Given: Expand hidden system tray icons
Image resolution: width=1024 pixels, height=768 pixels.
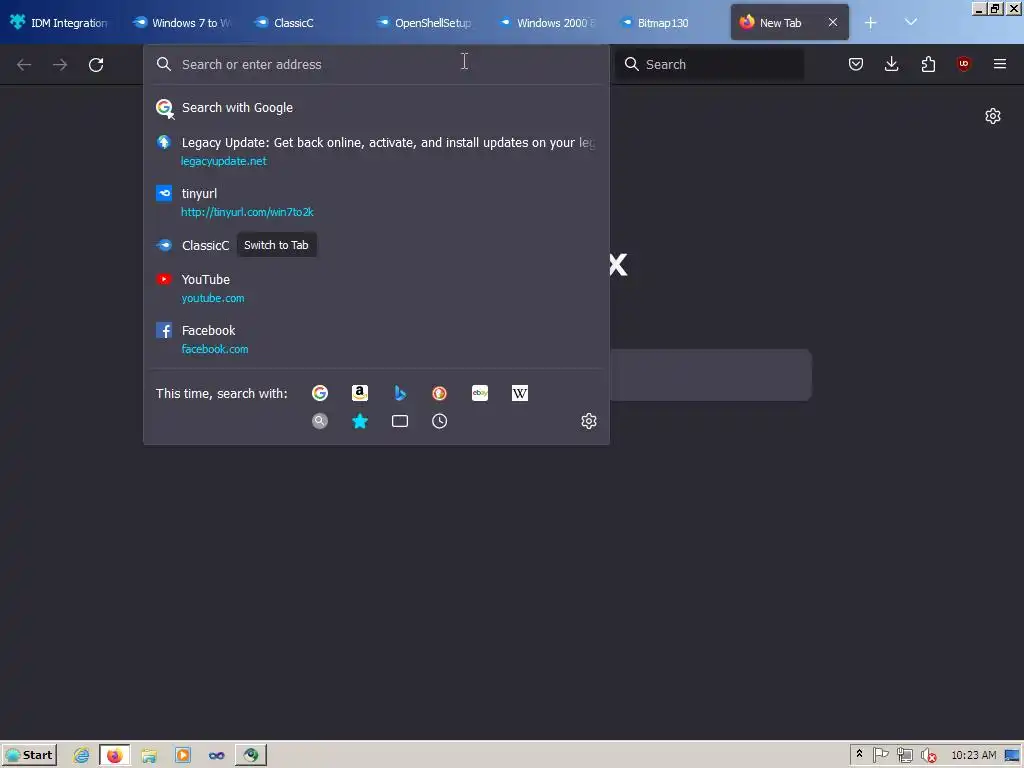Looking at the screenshot, I should pos(859,754).
